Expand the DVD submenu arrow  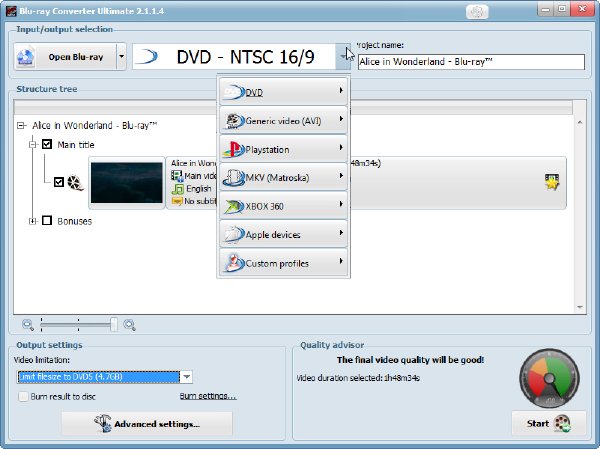(341, 90)
